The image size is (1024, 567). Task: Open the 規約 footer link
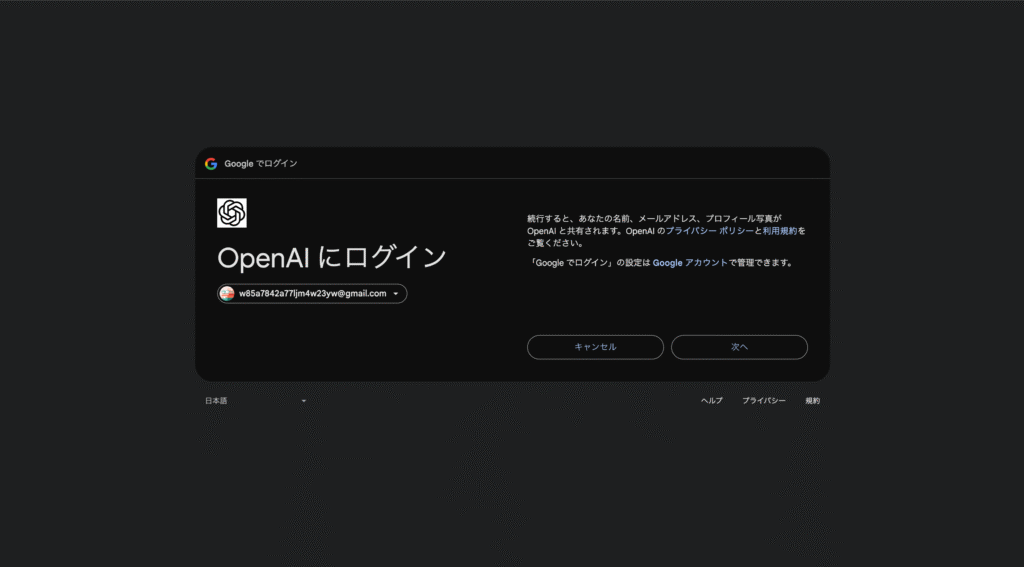click(x=812, y=401)
